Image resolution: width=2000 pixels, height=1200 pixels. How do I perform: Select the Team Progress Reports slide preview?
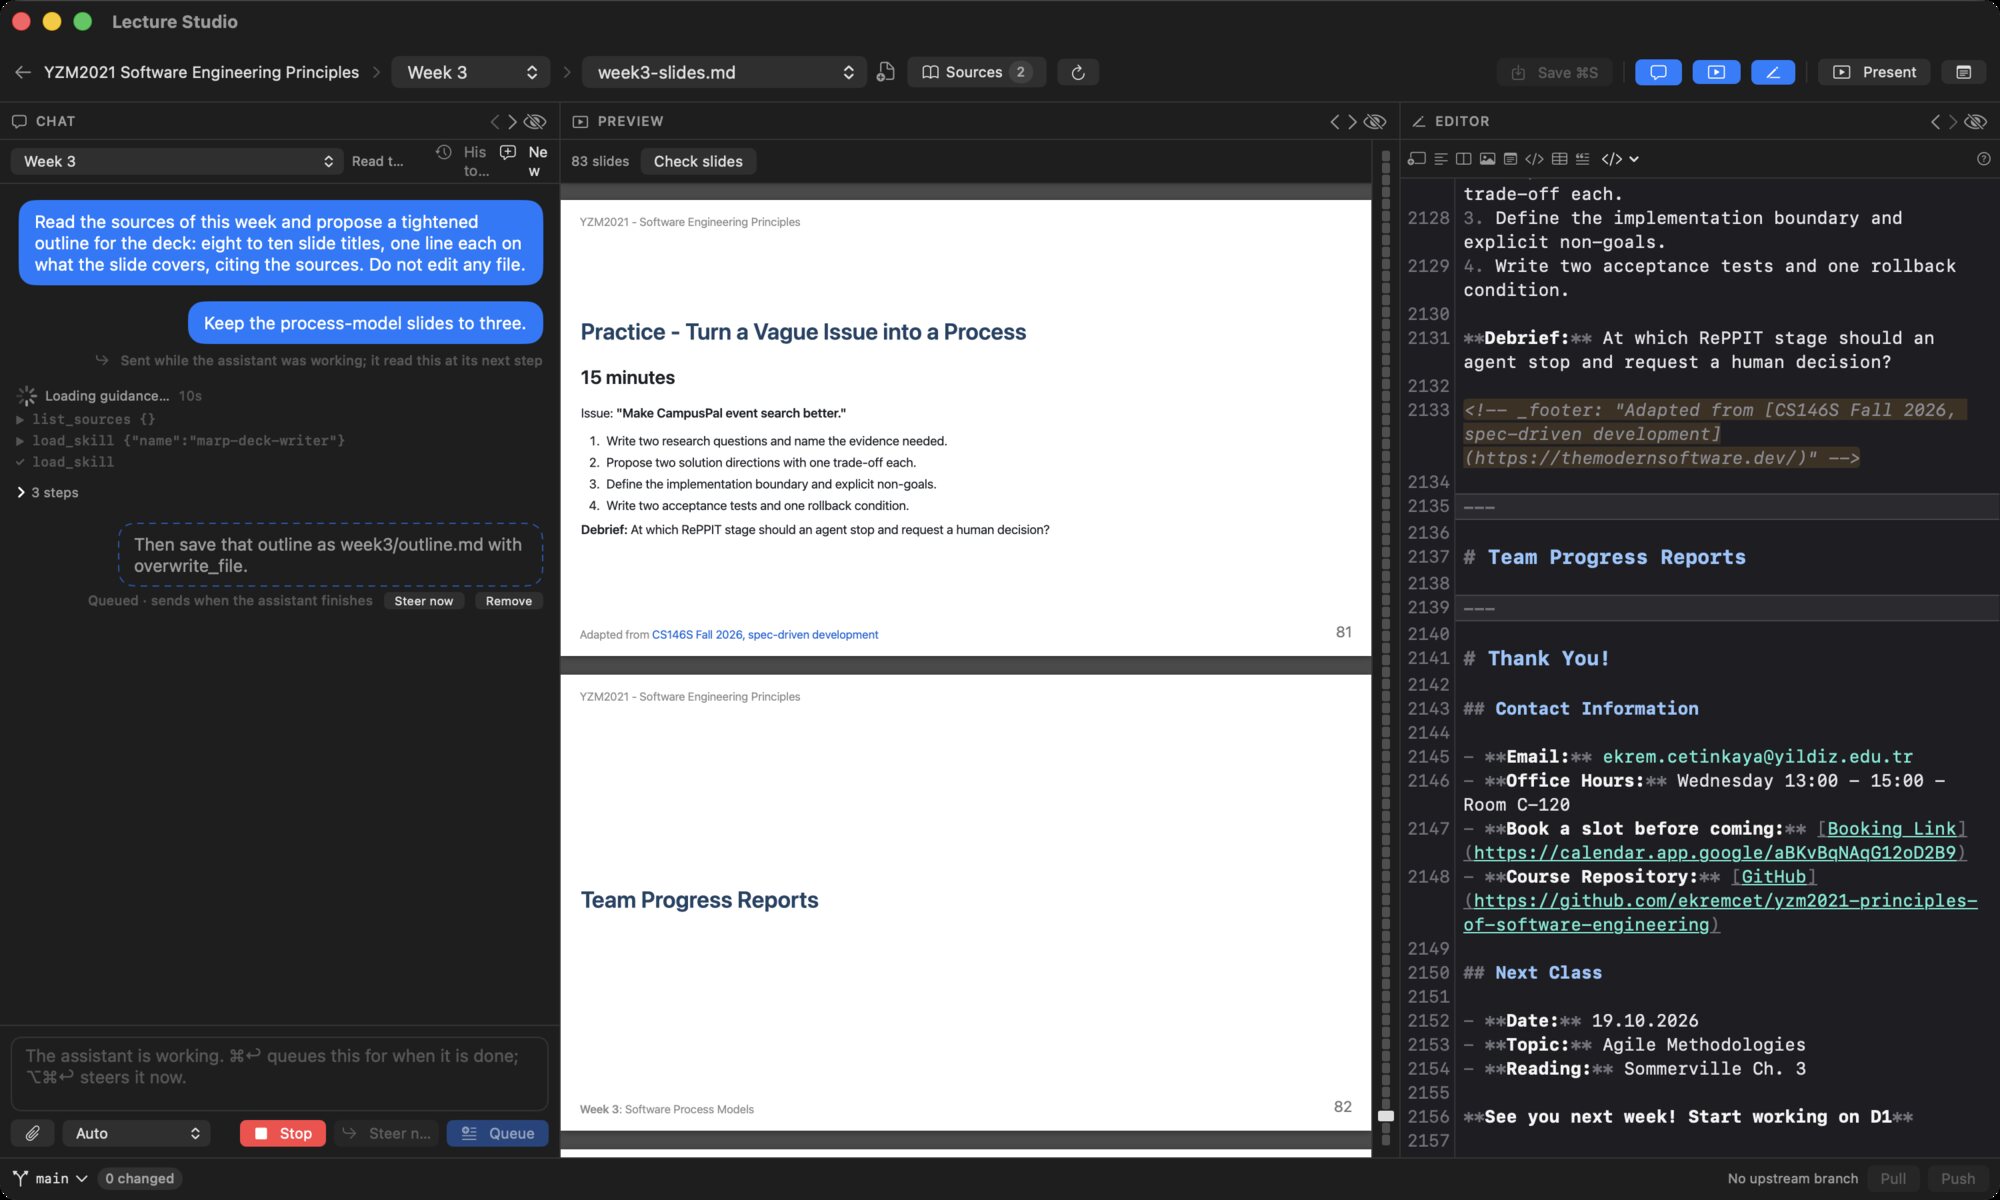[965, 902]
